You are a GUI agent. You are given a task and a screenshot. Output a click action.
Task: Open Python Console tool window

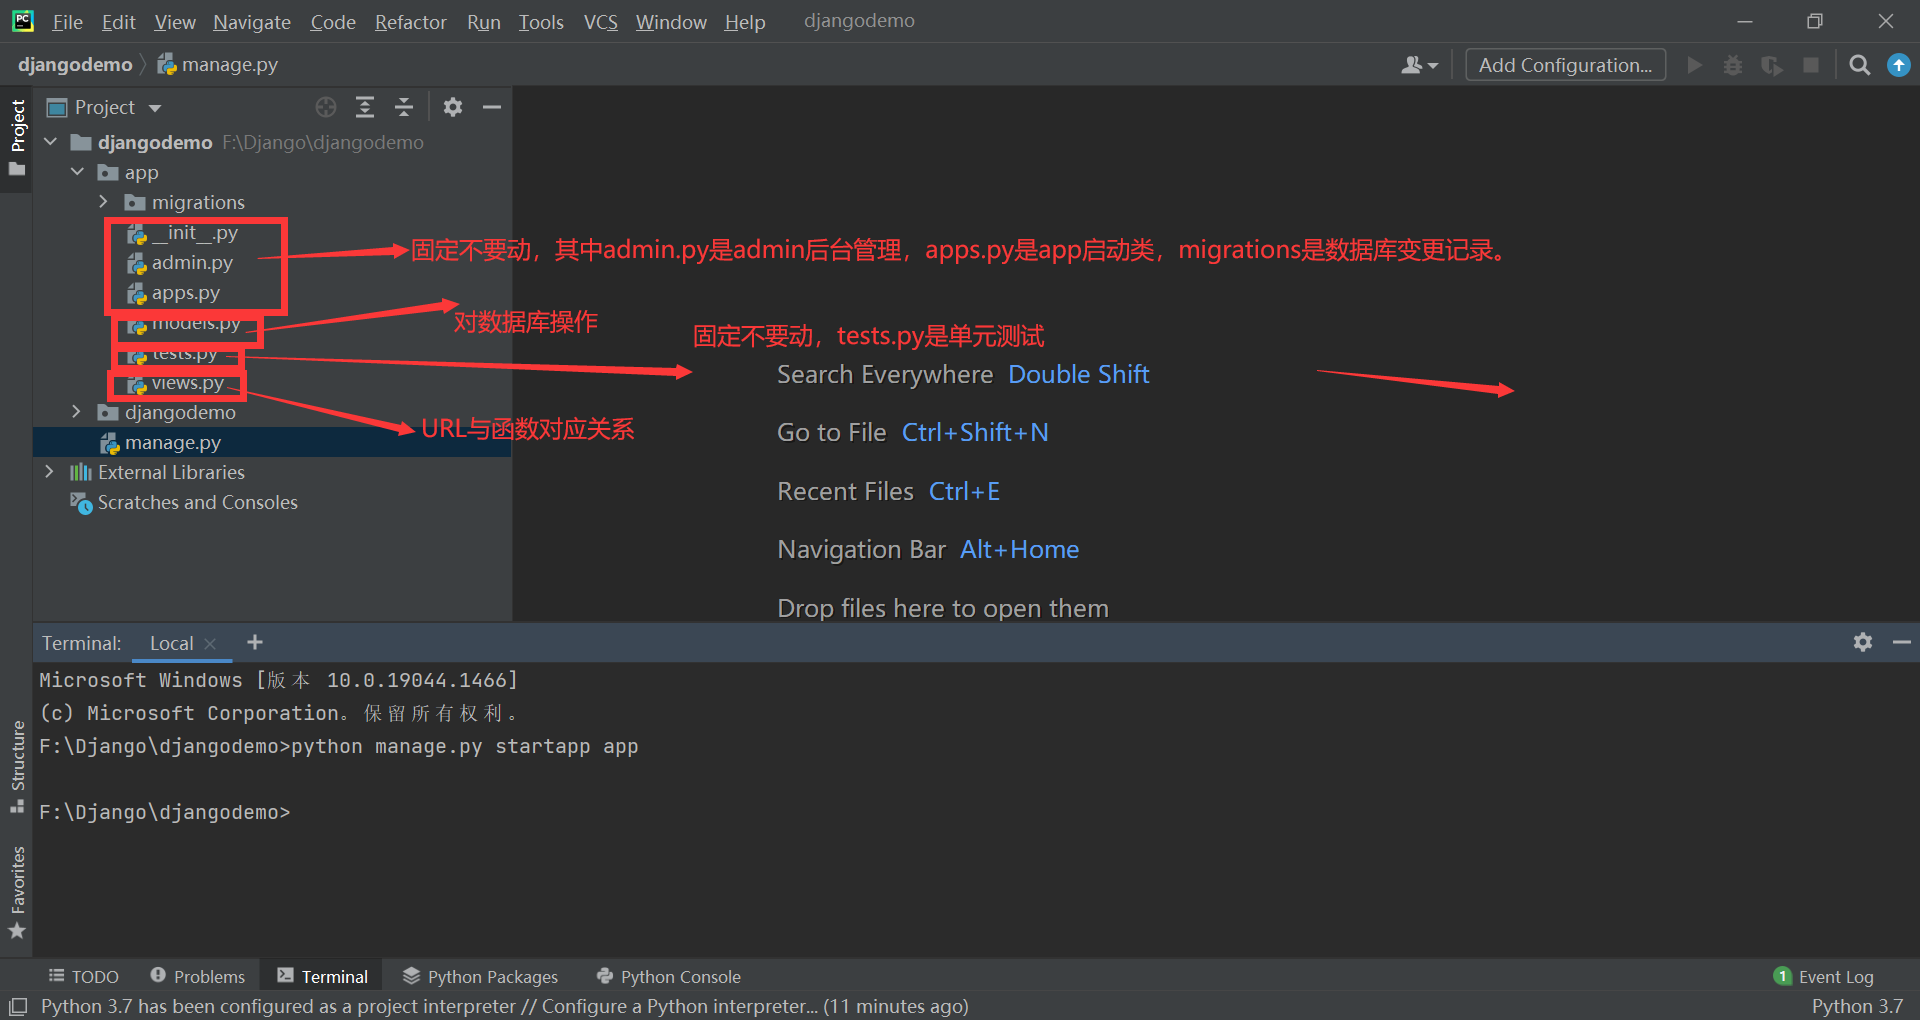point(668,977)
